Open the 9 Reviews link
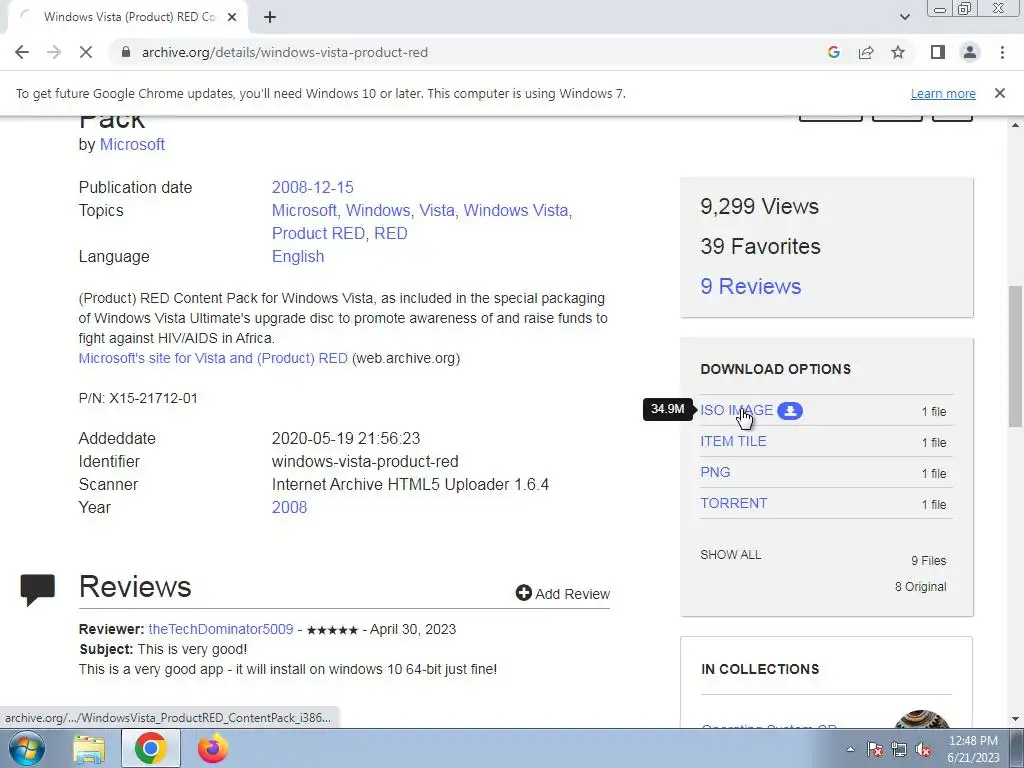1024x768 pixels. pos(750,286)
